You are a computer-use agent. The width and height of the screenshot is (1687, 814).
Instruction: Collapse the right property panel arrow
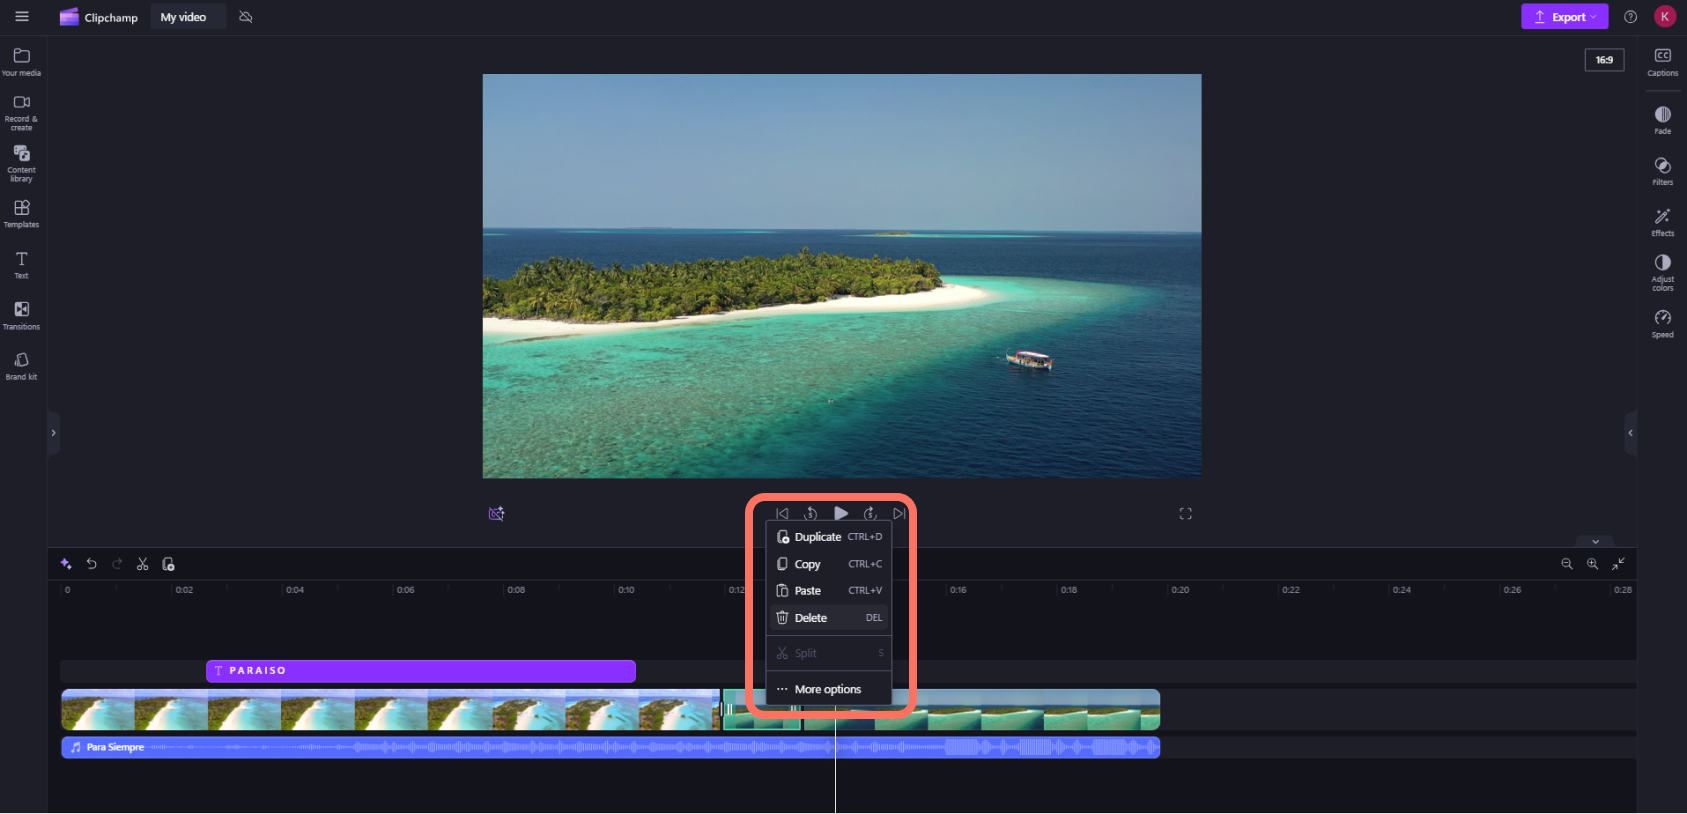(1630, 433)
